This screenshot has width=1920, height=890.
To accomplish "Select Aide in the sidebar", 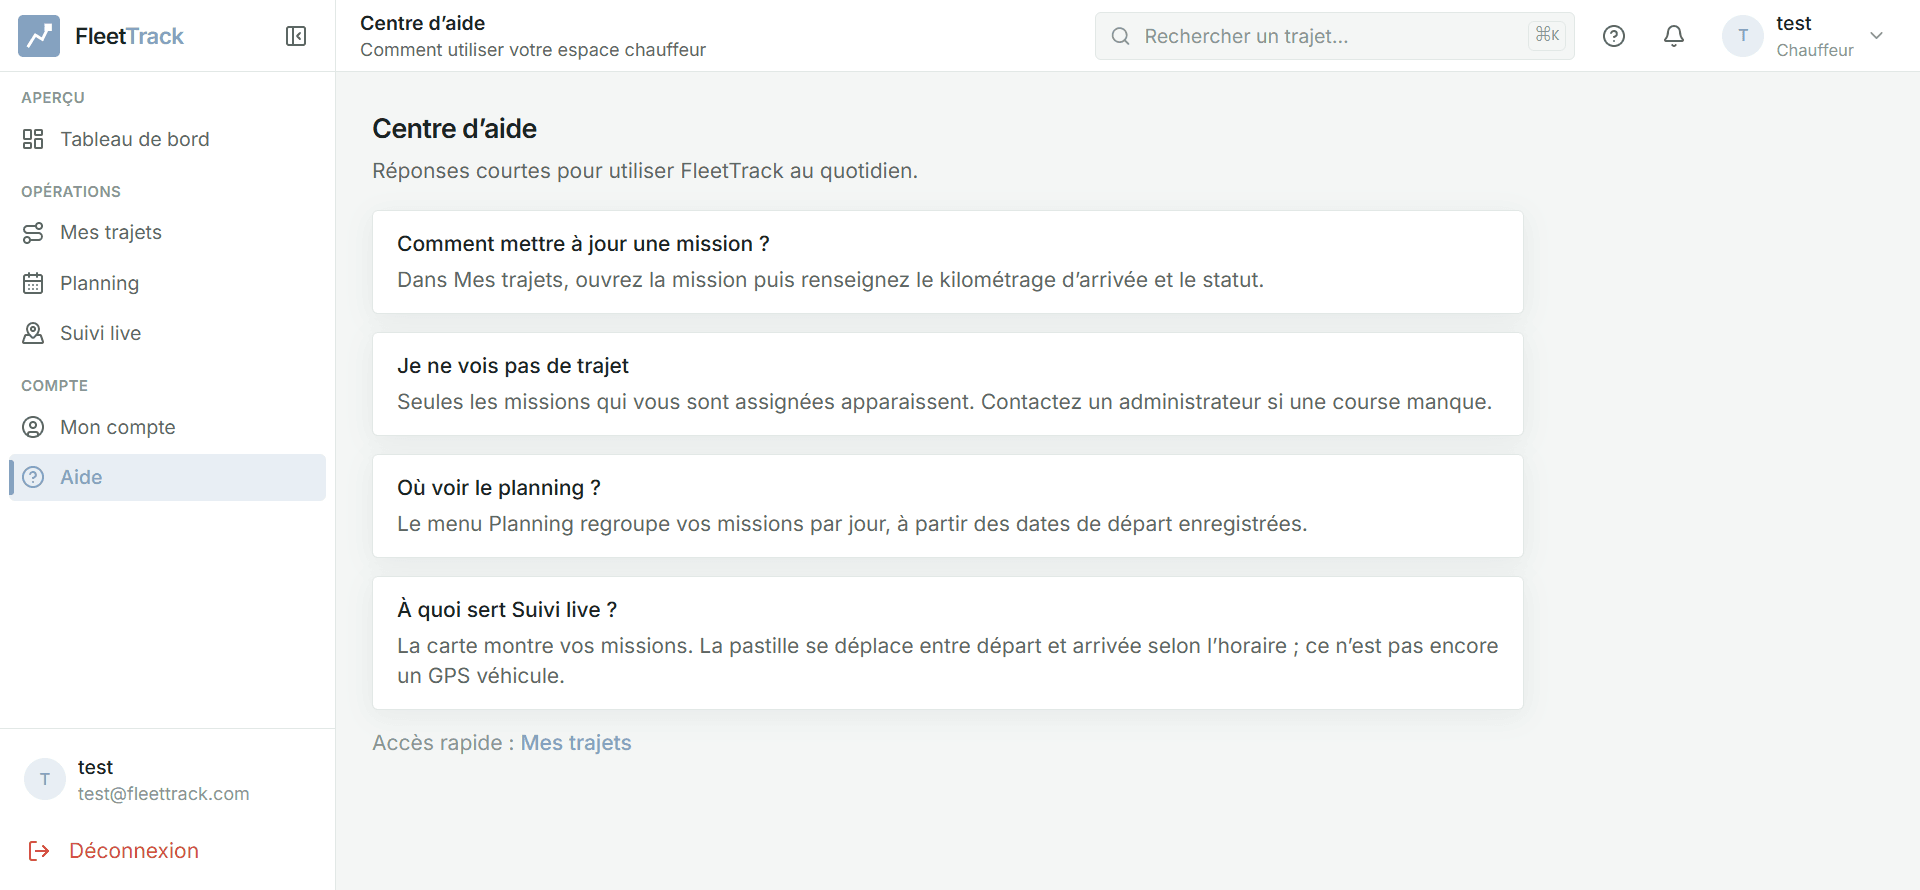I will [x=167, y=477].
